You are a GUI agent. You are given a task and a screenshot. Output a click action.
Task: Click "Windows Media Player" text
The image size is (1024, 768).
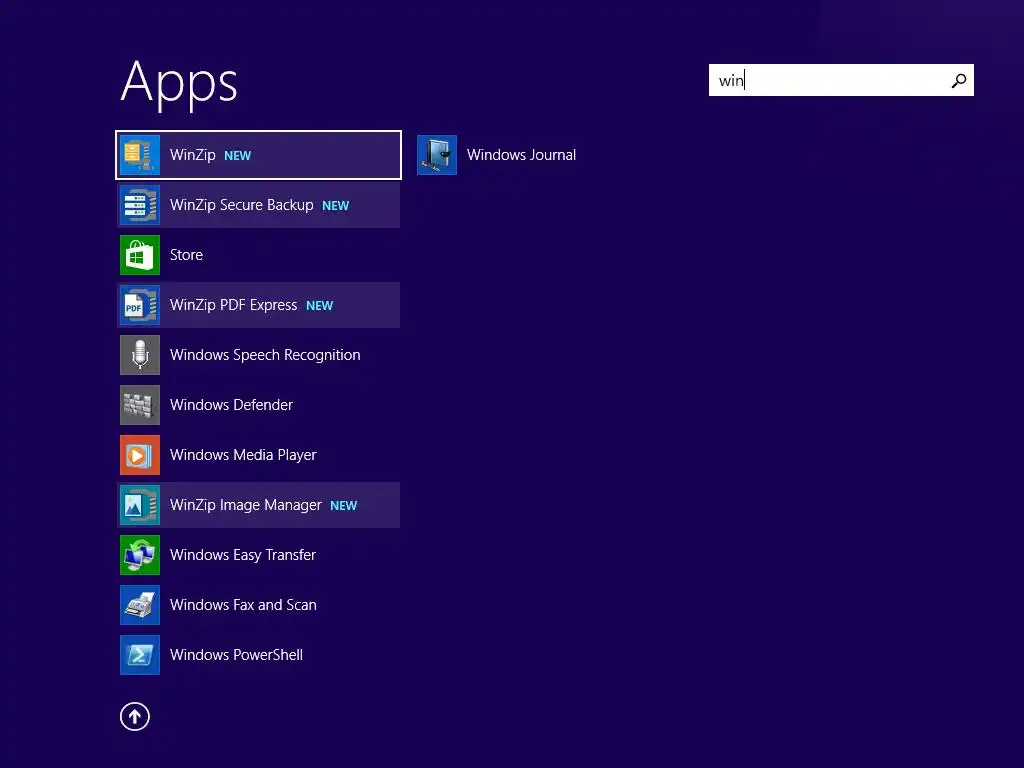point(243,455)
